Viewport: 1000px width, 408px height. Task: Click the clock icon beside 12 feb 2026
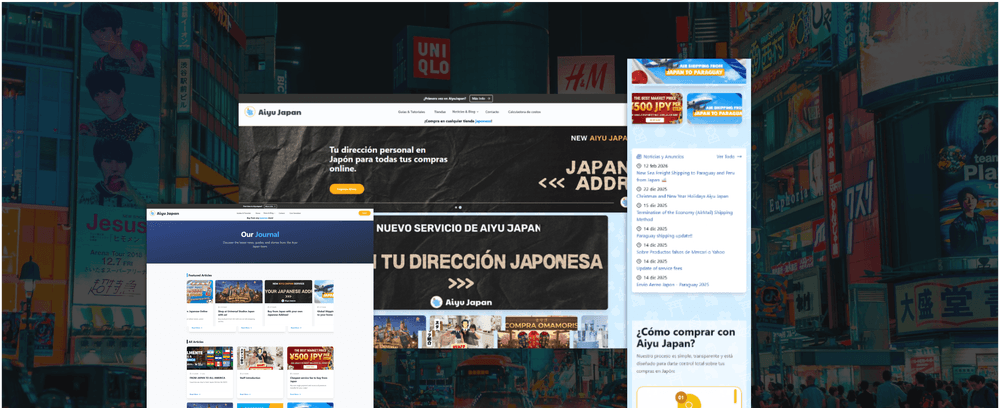coord(639,166)
